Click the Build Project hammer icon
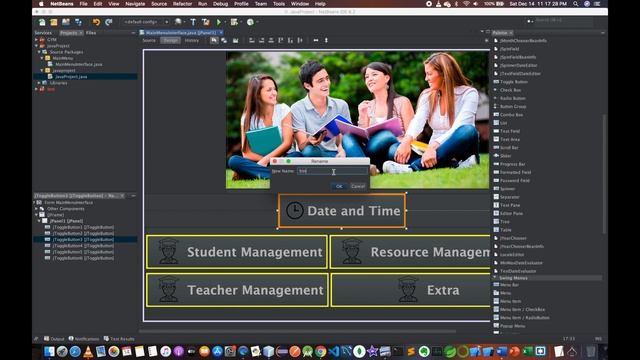Screen dimensions: 640x360 [193, 22]
